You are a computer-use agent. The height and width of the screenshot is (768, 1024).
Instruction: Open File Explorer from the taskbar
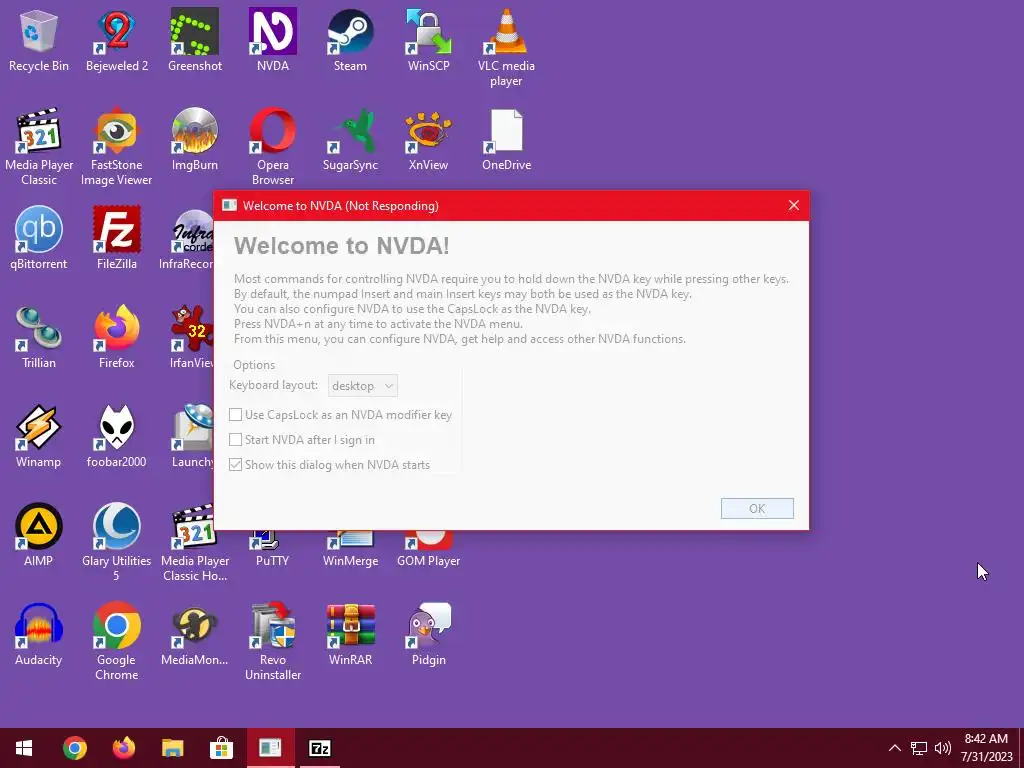click(x=172, y=748)
